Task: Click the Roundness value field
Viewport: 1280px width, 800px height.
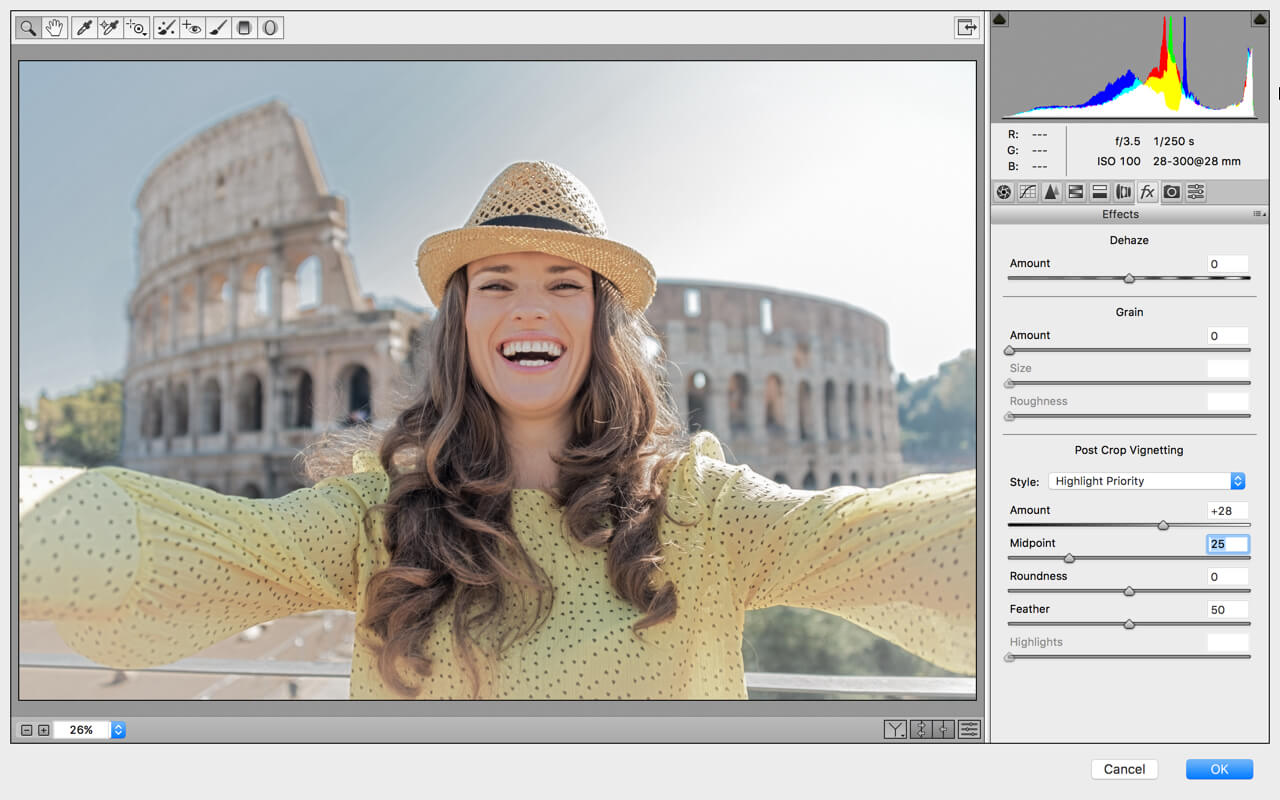Action: 1228,577
